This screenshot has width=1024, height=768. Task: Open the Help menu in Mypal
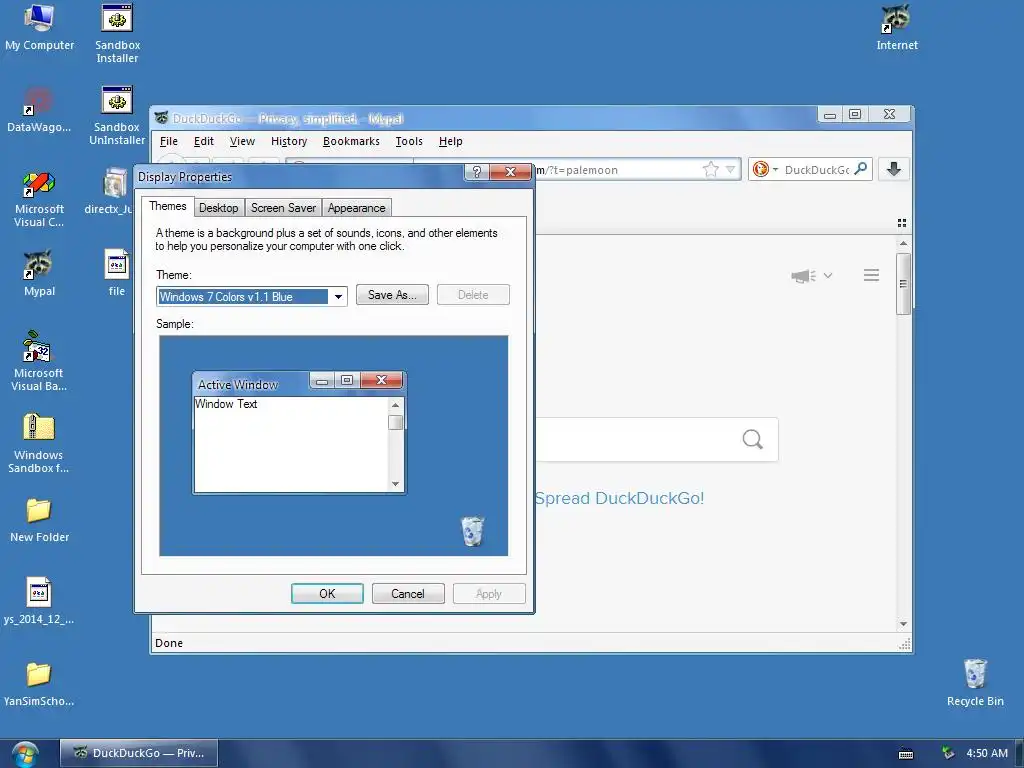pyautogui.click(x=451, y=141)
